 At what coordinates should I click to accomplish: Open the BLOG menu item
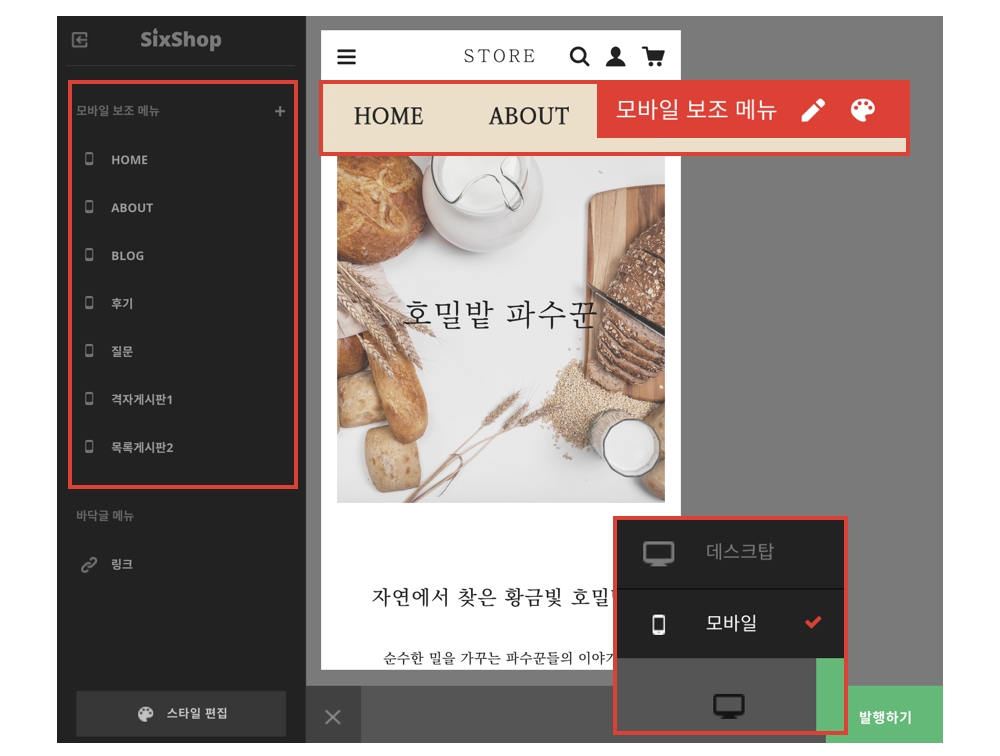127,256
